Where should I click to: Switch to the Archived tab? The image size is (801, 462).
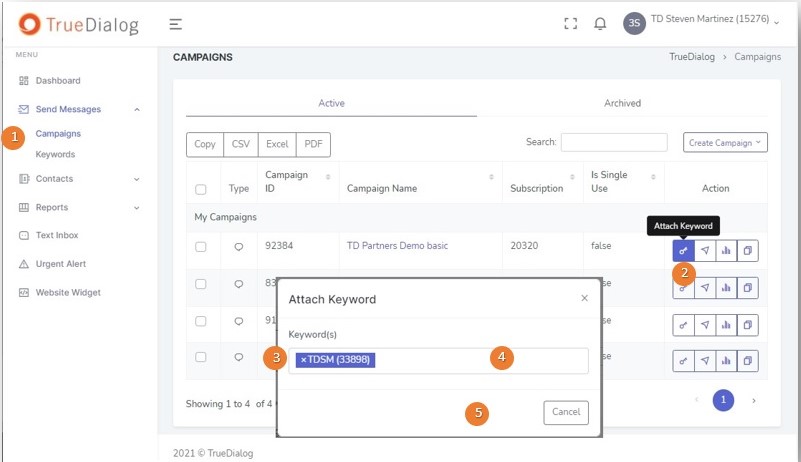[x=622, y=103]
